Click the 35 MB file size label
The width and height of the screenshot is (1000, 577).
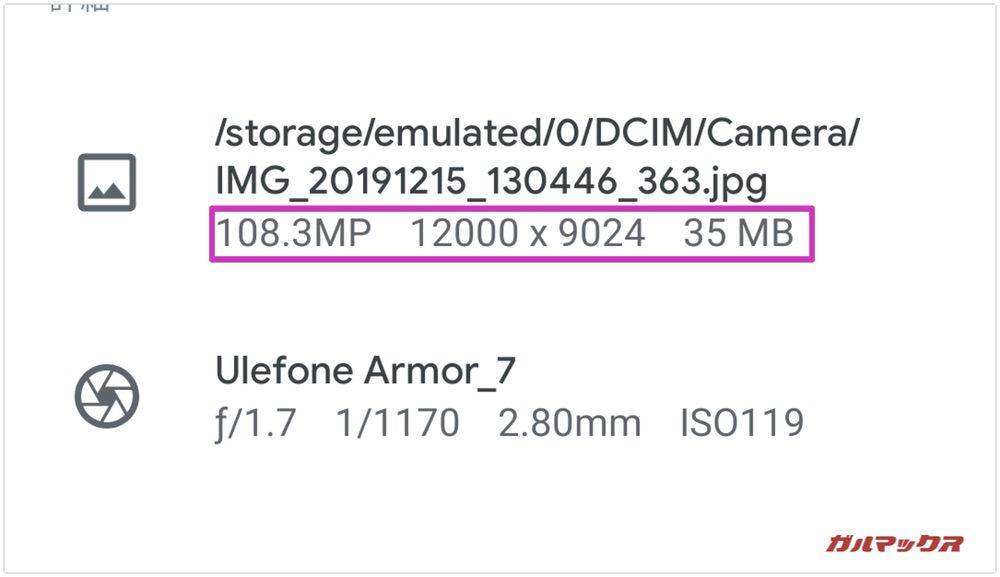point(740,232)
